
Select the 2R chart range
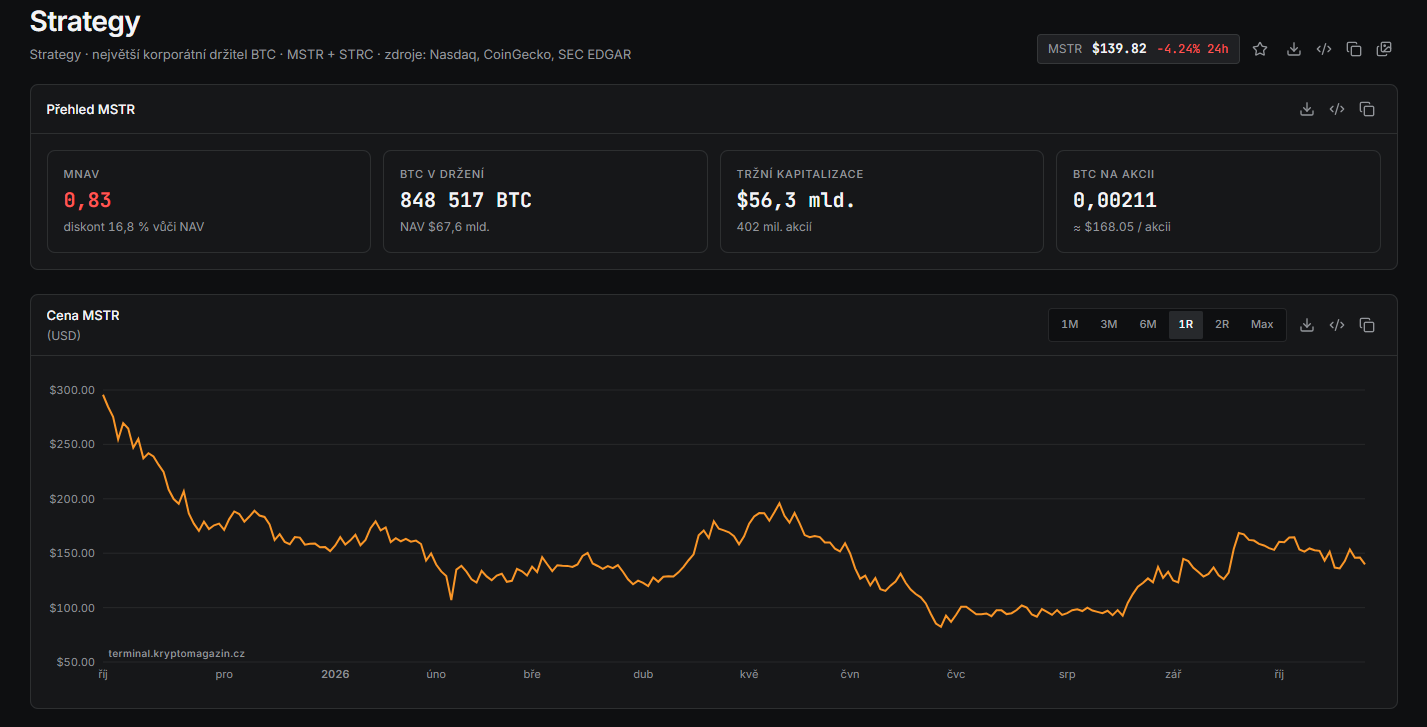point(1222,324)
